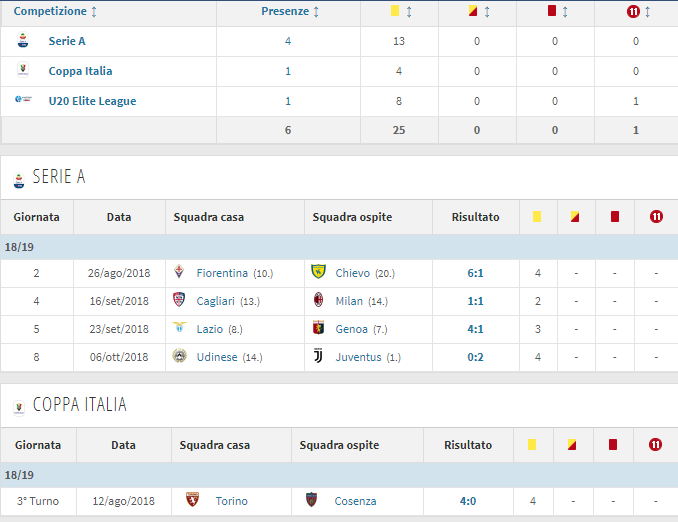Click the Cagliari club crest icon

(180, 301)
